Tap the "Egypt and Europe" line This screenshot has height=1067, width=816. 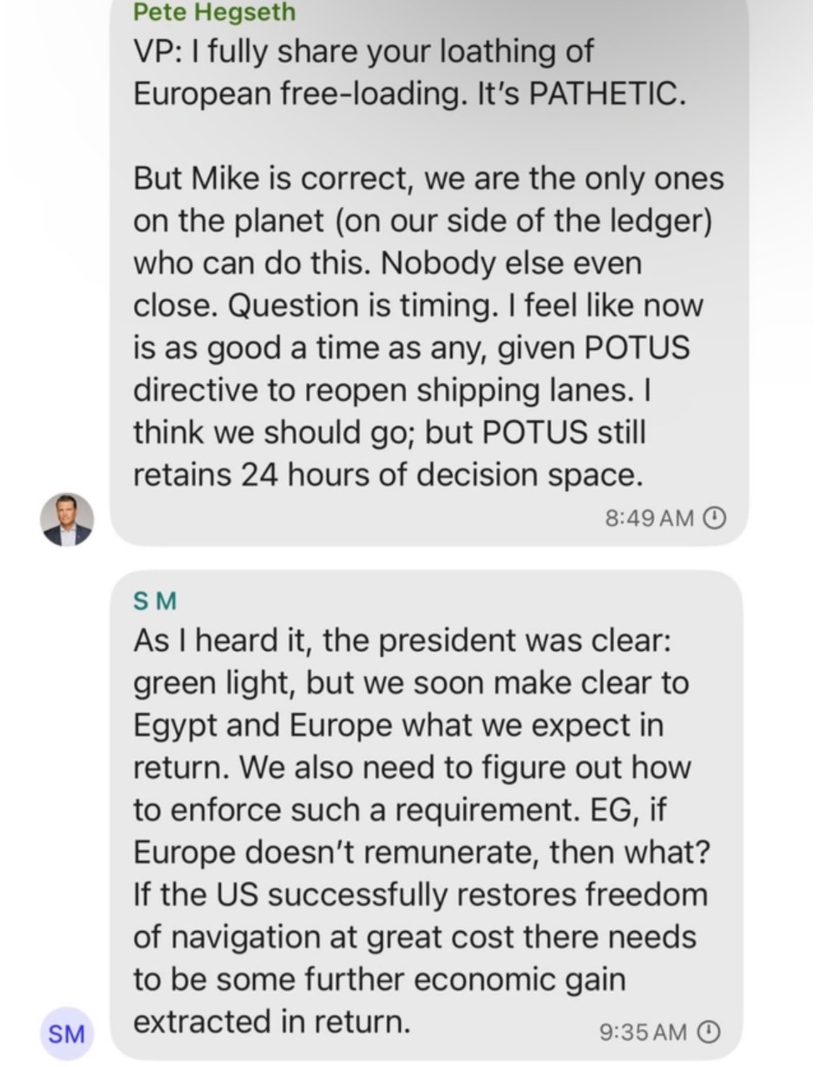(398, 725)
